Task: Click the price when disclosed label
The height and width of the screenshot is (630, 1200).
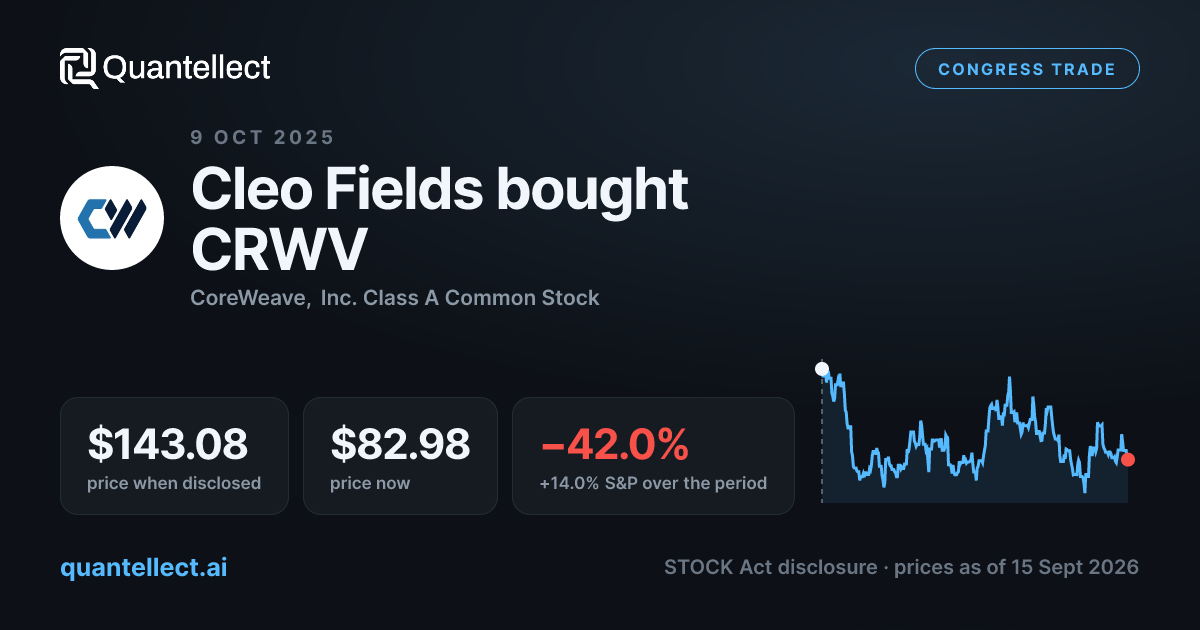Action: click(x=174, y=483)
